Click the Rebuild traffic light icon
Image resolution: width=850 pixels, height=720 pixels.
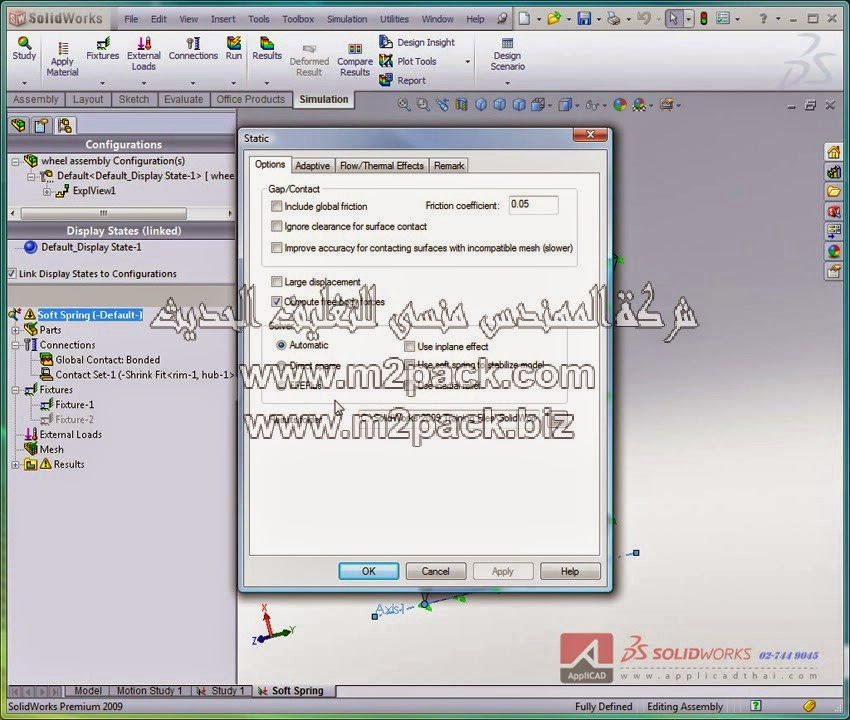pyautogui.click(x=704, y=19)
